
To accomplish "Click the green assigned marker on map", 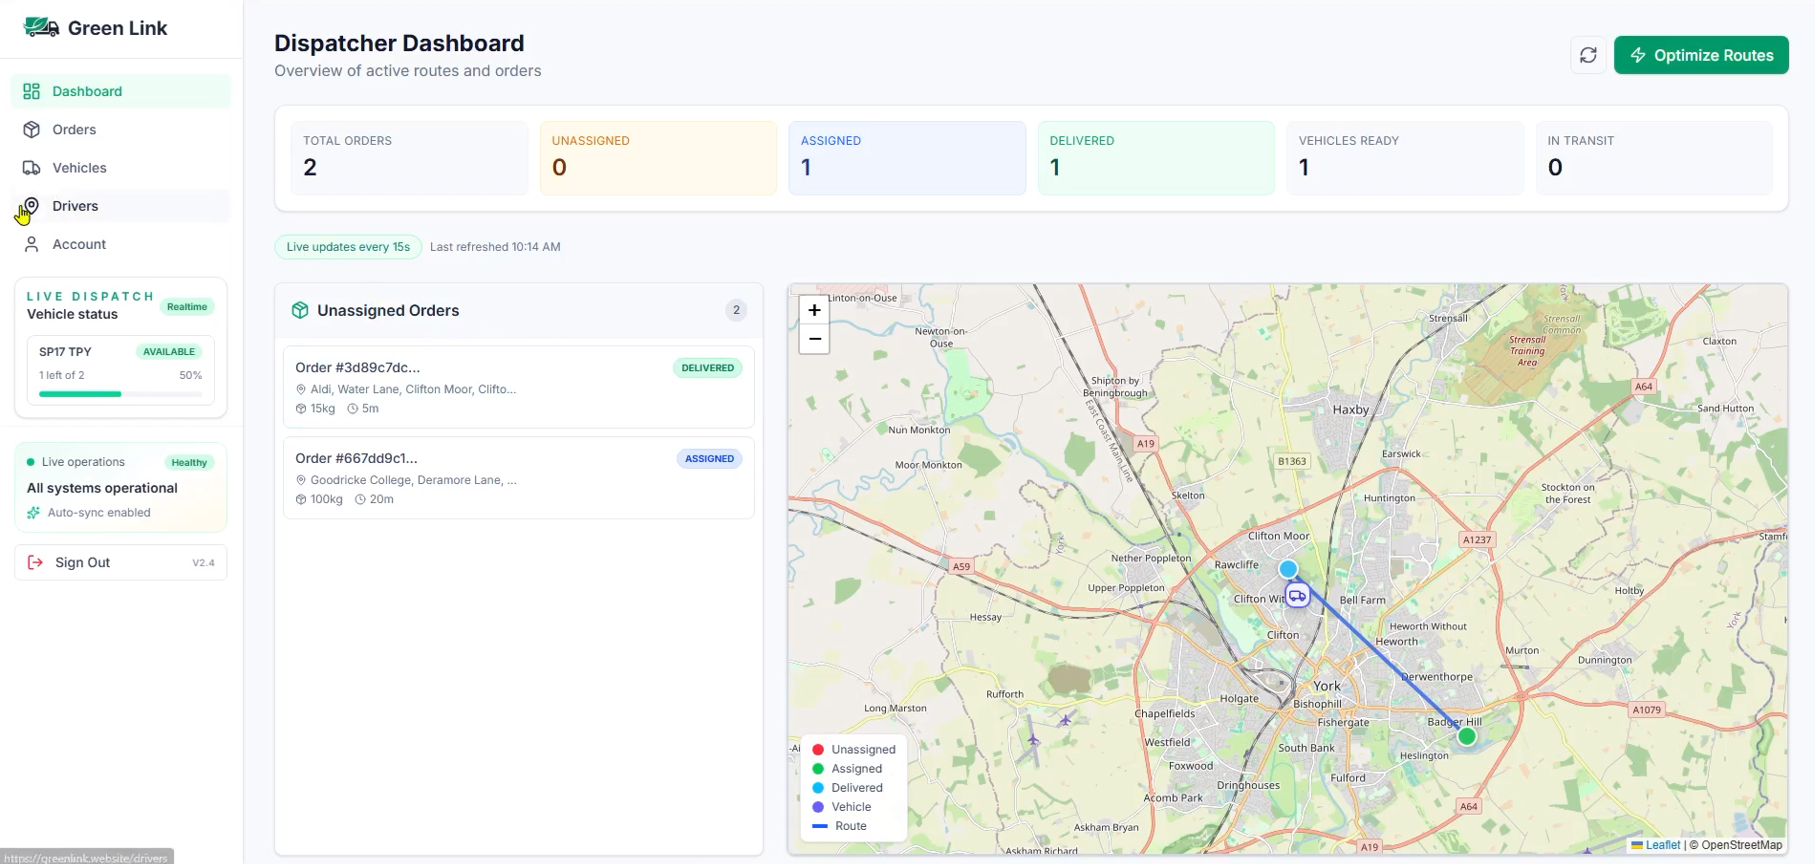I will (1466, 737).
